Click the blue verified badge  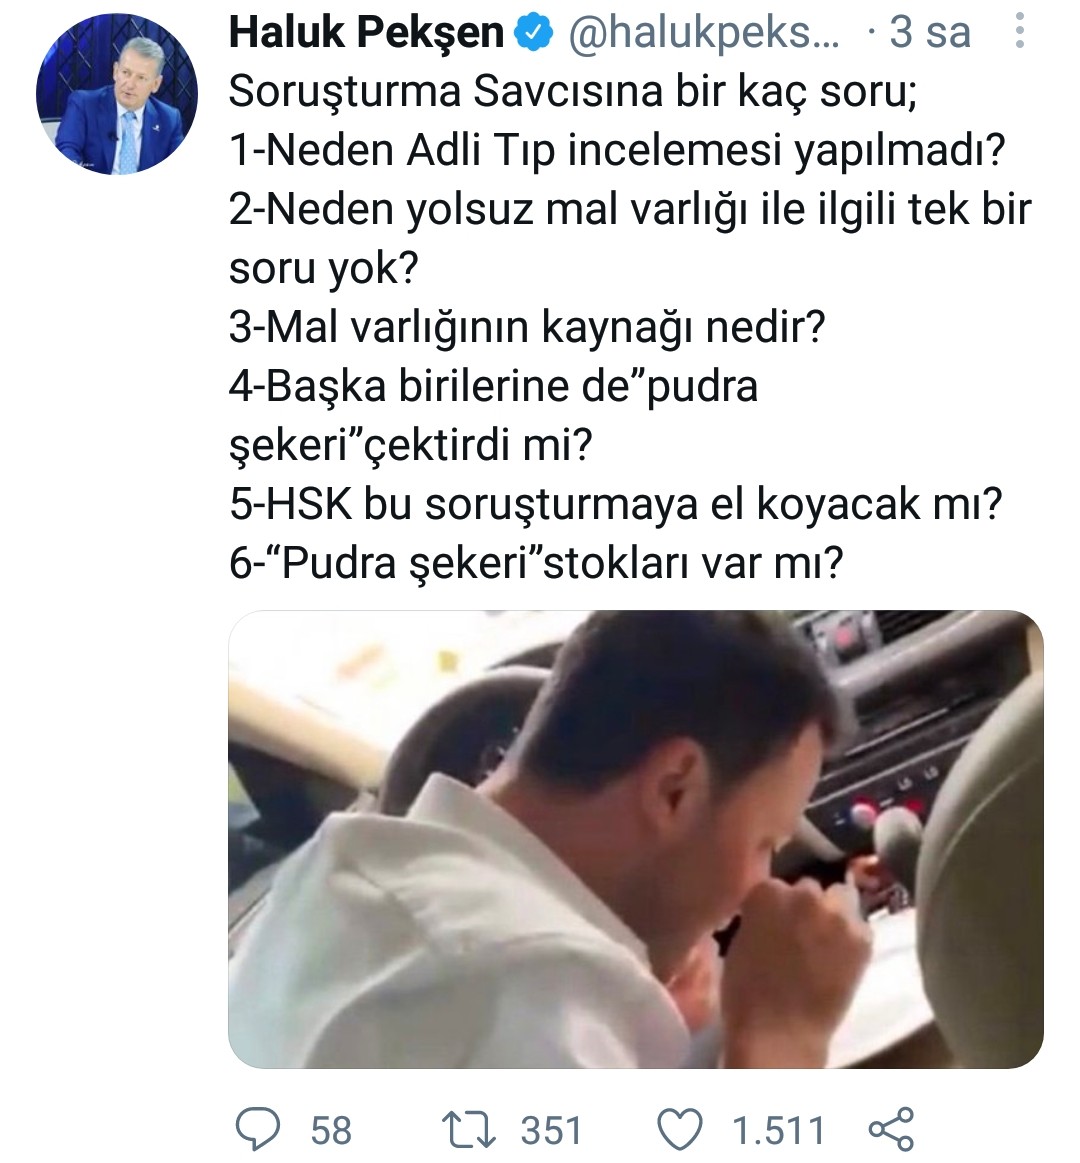pyautogui.click(x=533, y=34)
